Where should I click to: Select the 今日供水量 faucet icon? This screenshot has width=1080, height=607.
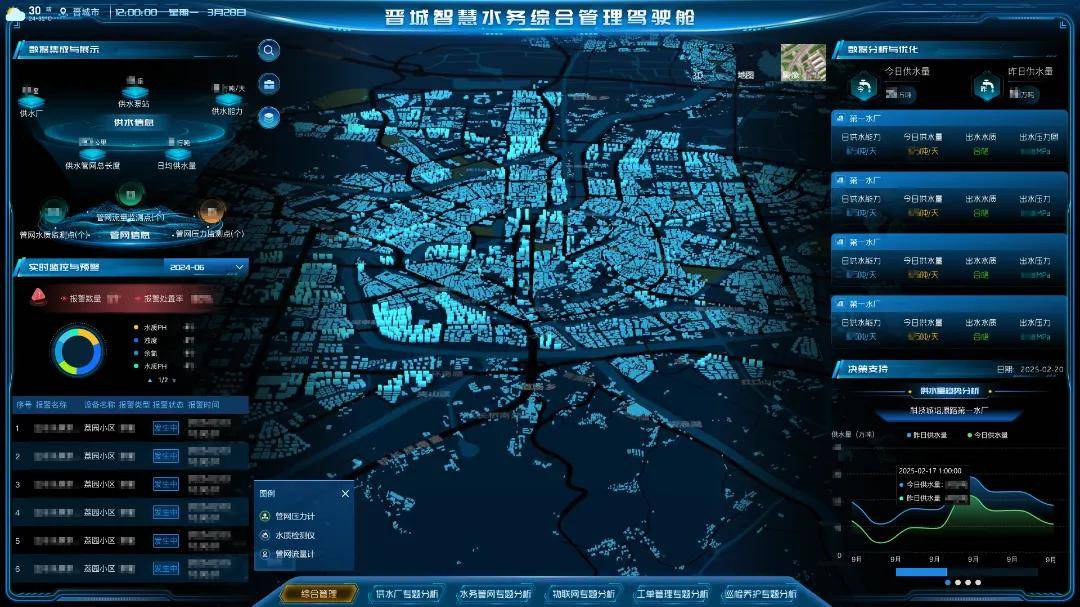(860, 87)
